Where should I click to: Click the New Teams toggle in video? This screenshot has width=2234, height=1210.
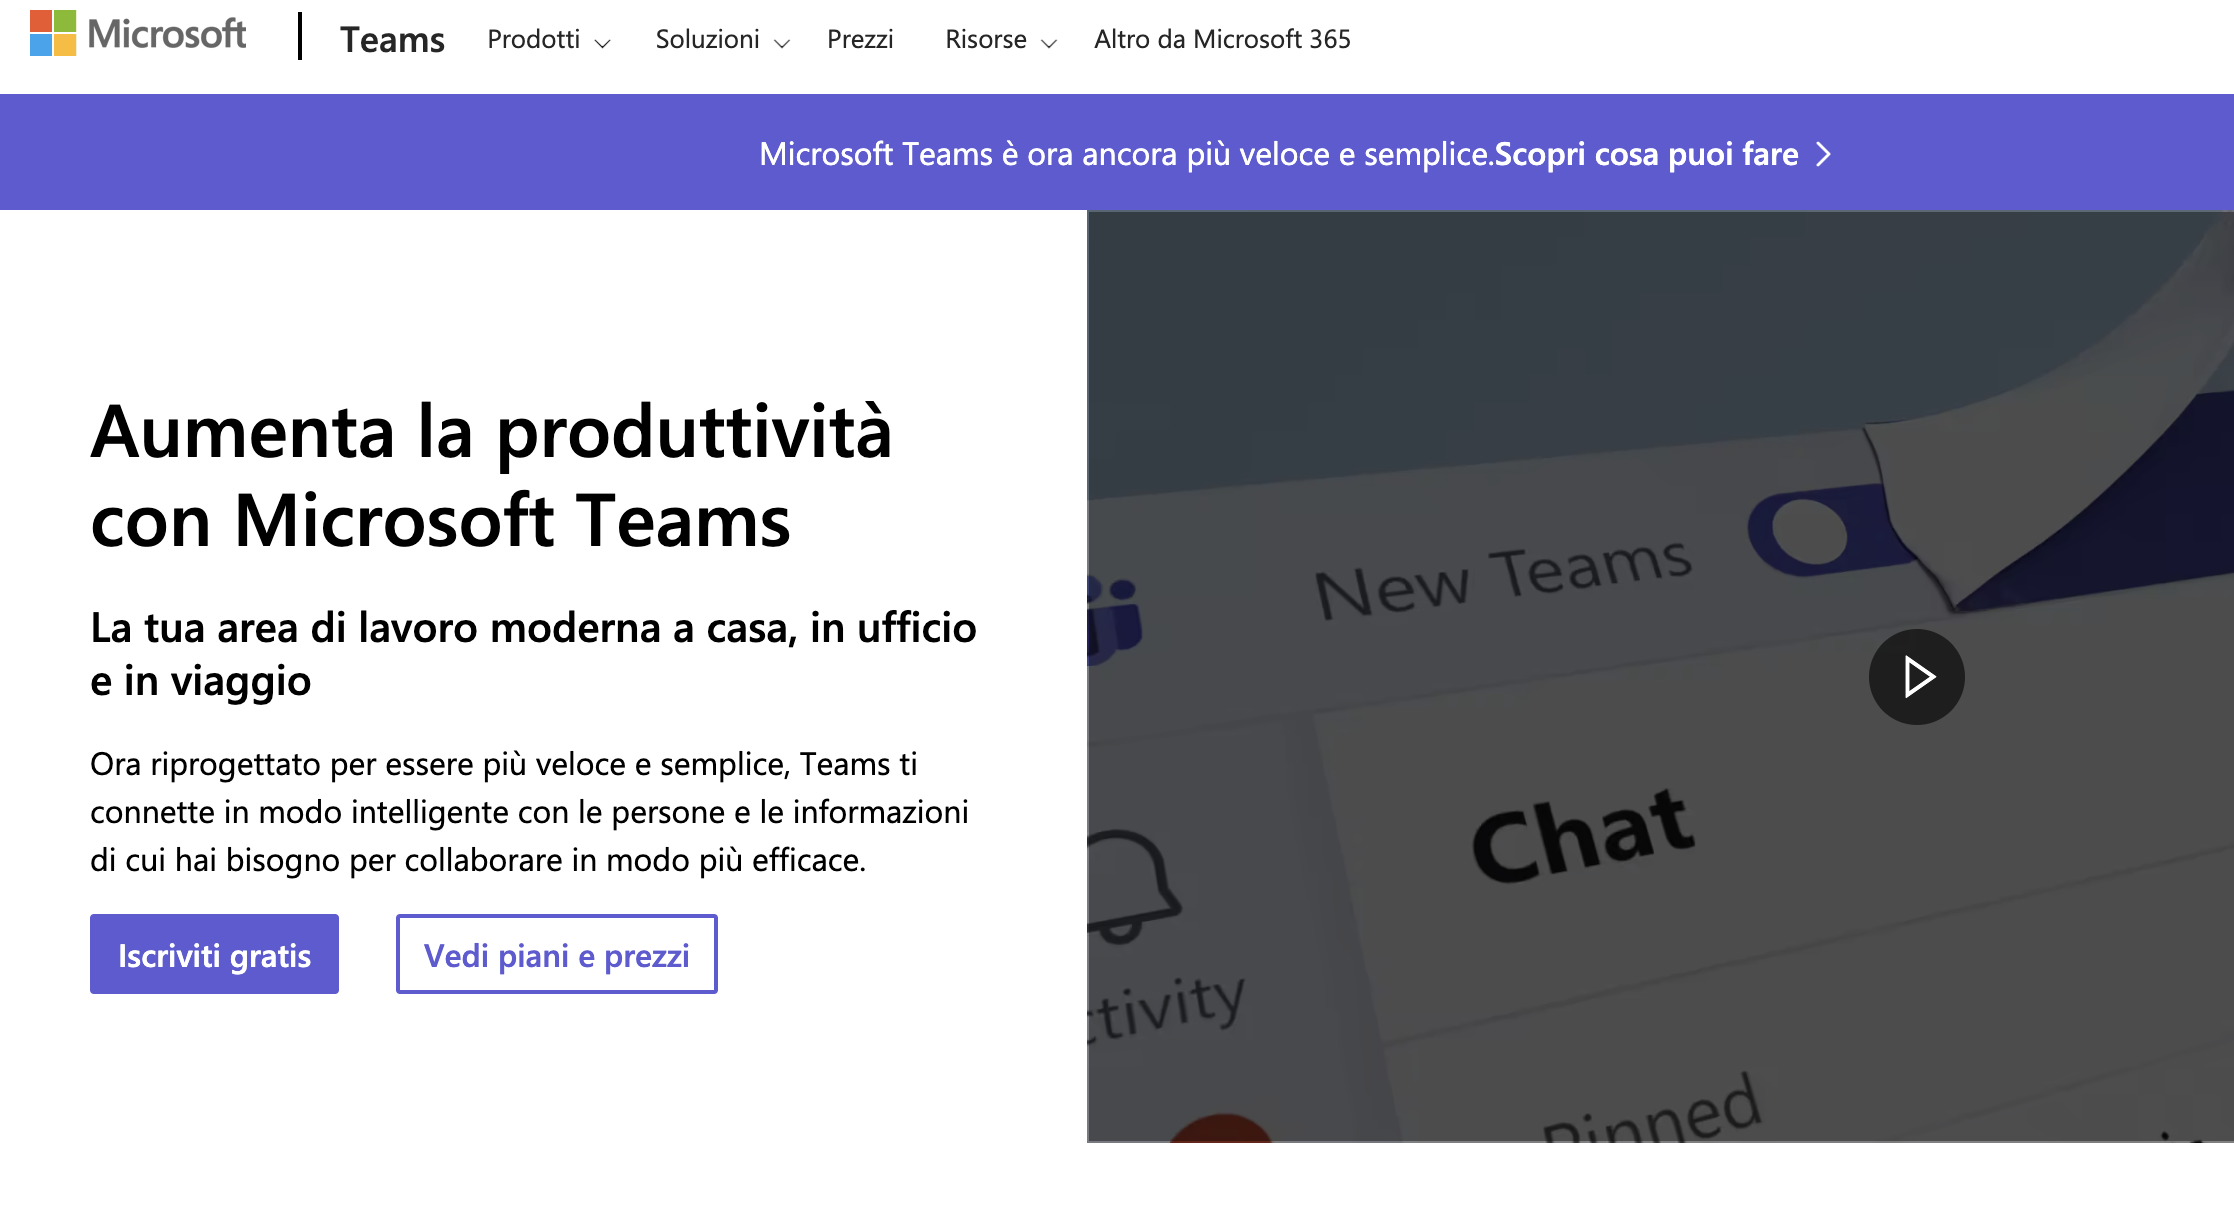click(1818, 532)
